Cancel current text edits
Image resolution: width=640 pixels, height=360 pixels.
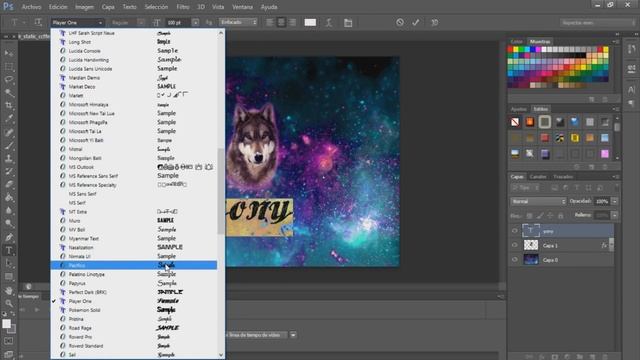[x=400, y=22]
